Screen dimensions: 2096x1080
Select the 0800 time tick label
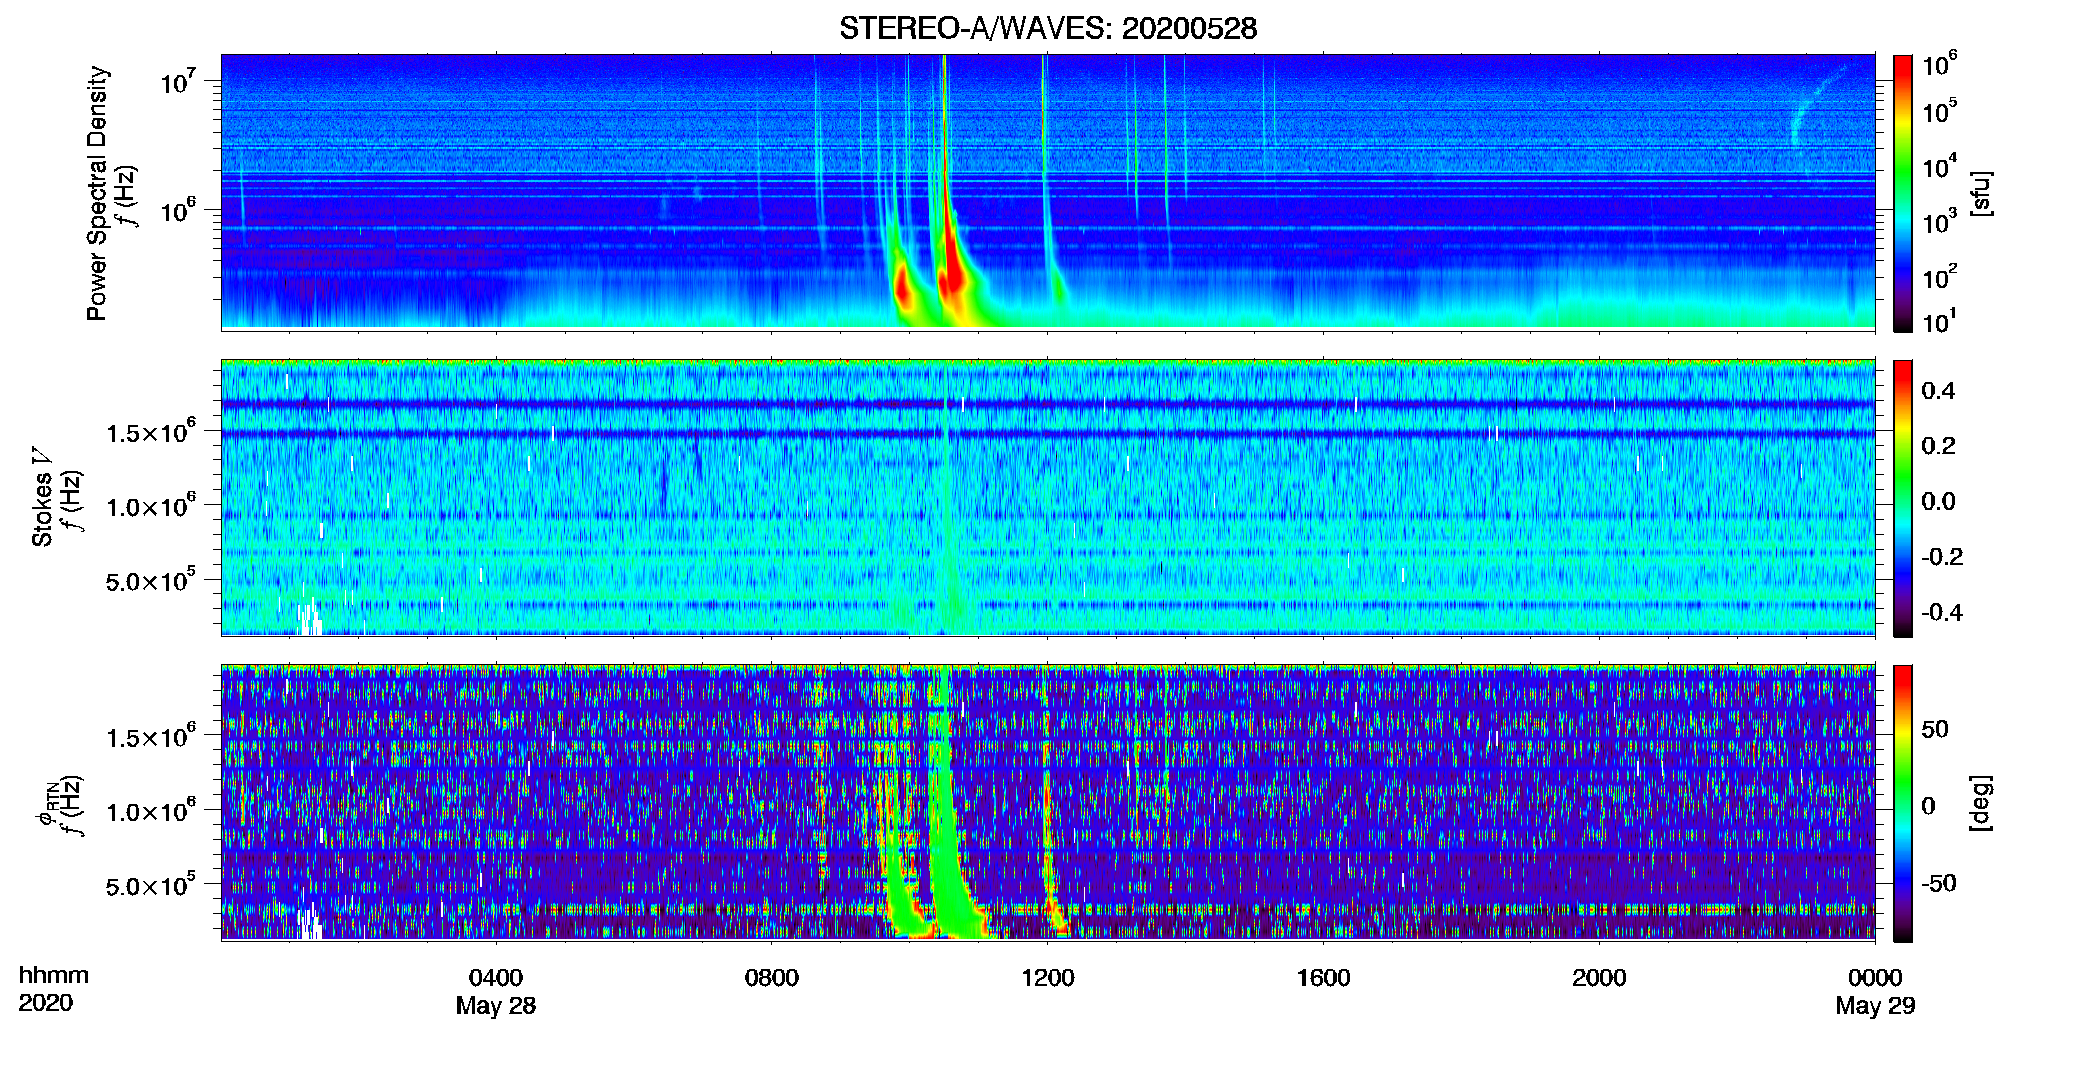point(772,978)
